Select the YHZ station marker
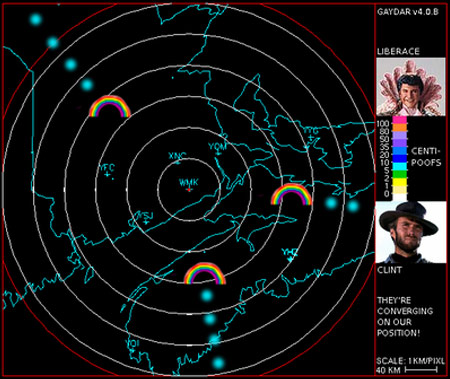The height and width of the screenshot is (379, 450). click(290, 255)
